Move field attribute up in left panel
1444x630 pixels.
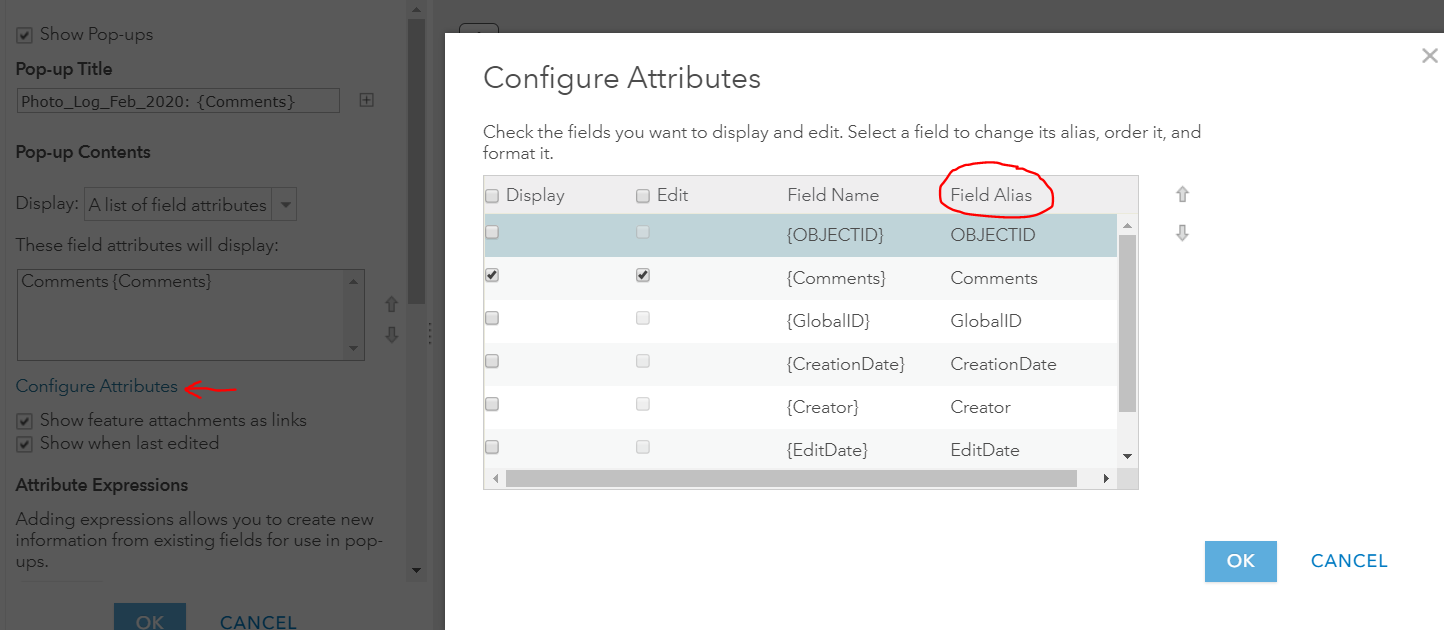(392, 304)
